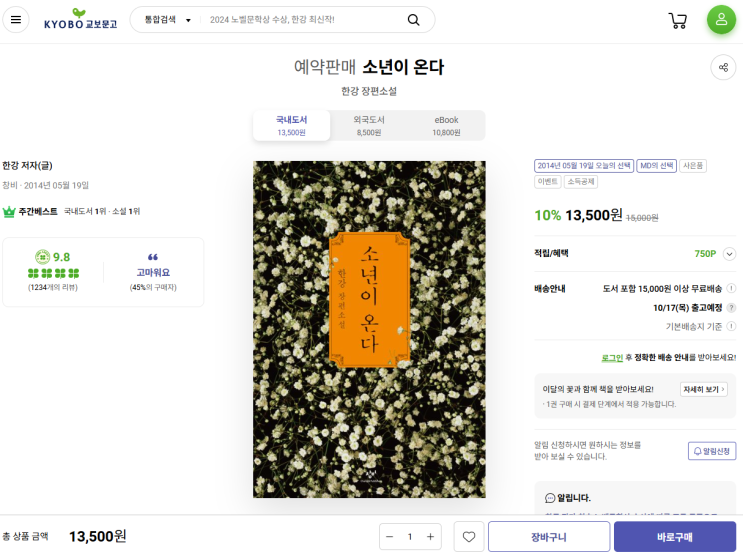Open the shopping cart icon
Screen dimensions: 743x555
678,20
